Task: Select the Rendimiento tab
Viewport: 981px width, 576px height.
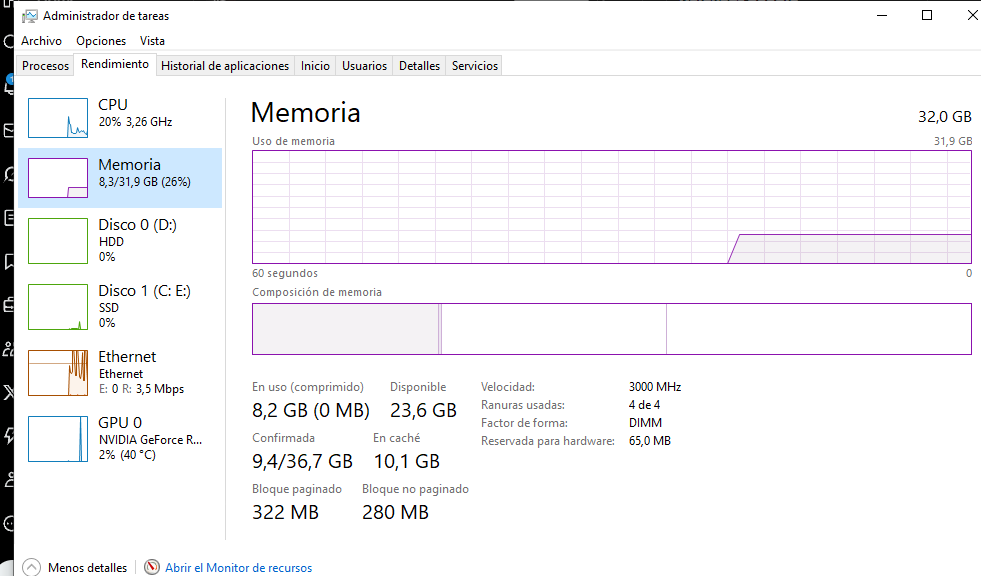Action: [115, 64]
